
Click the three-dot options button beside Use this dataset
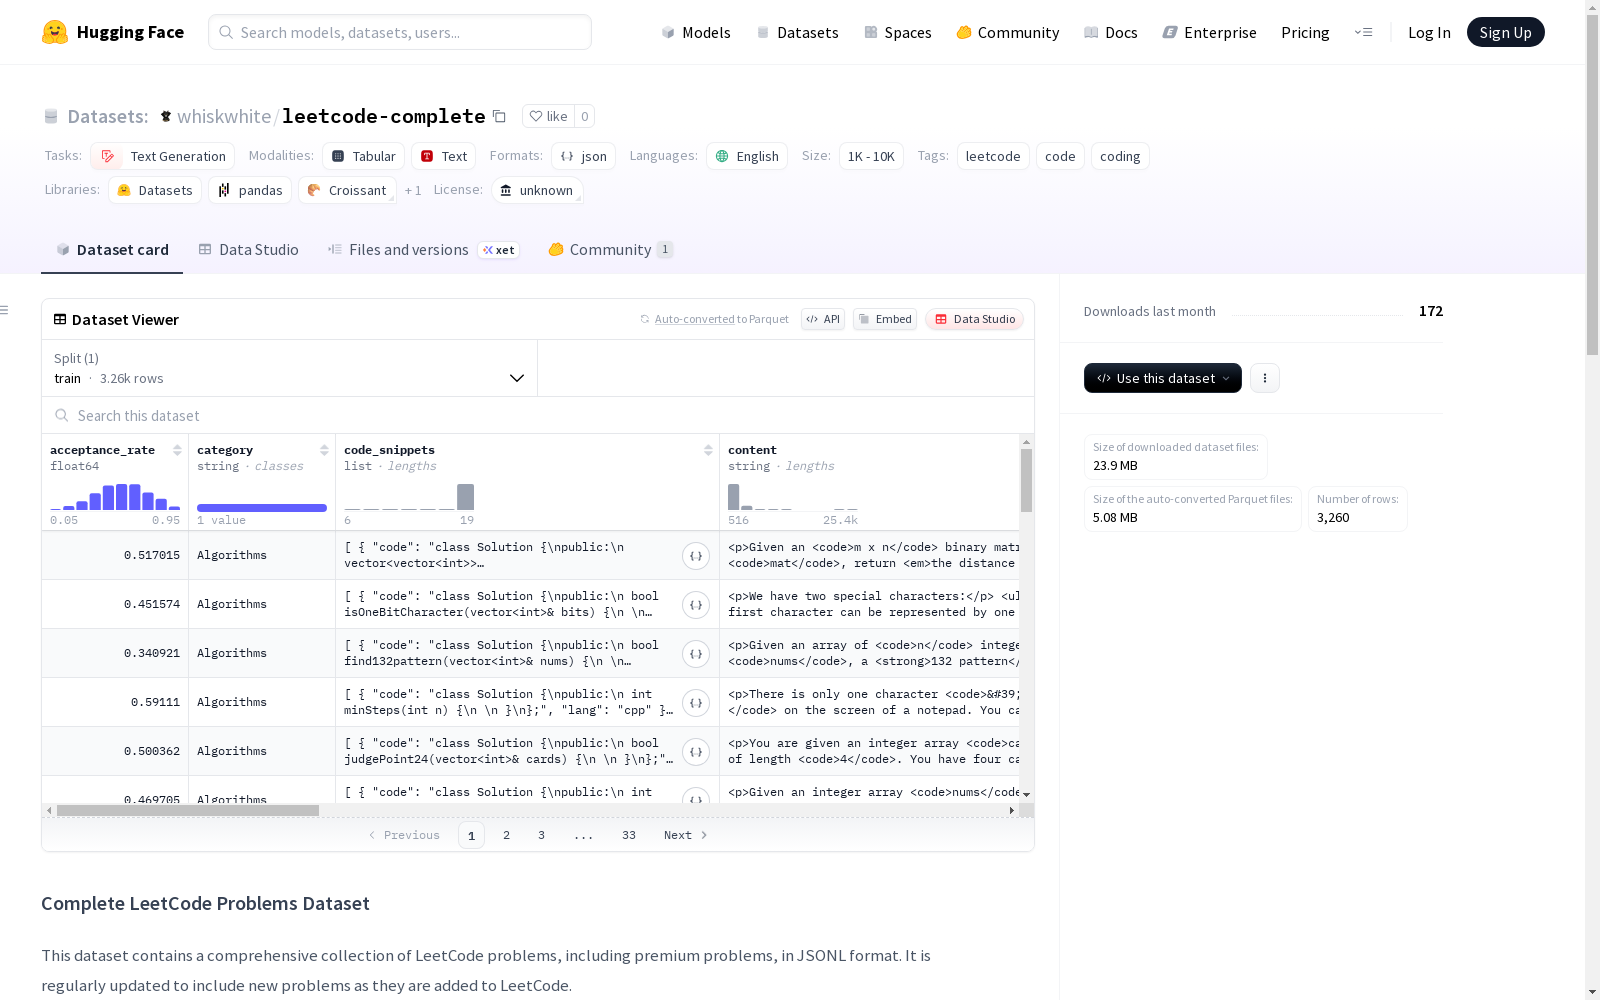[x=1265, y=378]
